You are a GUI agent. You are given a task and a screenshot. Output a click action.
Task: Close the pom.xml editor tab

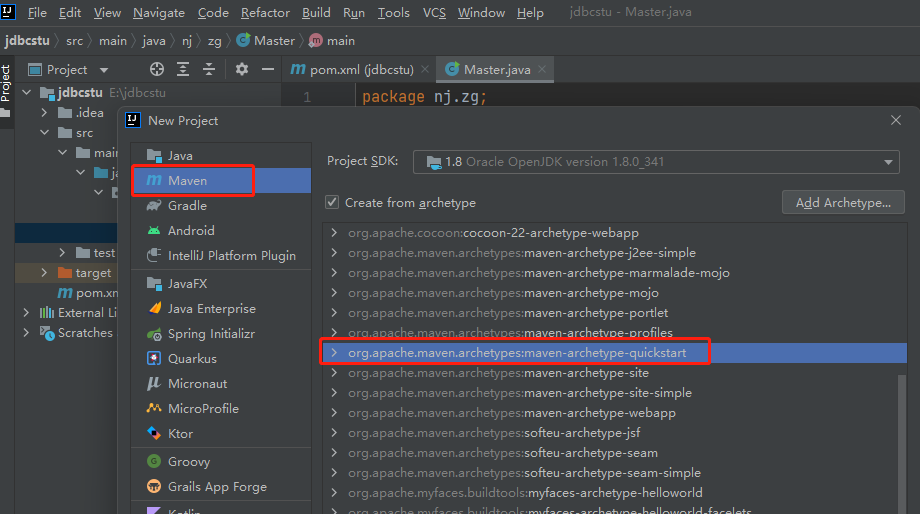pyautogui.click(x=425, y=69)
